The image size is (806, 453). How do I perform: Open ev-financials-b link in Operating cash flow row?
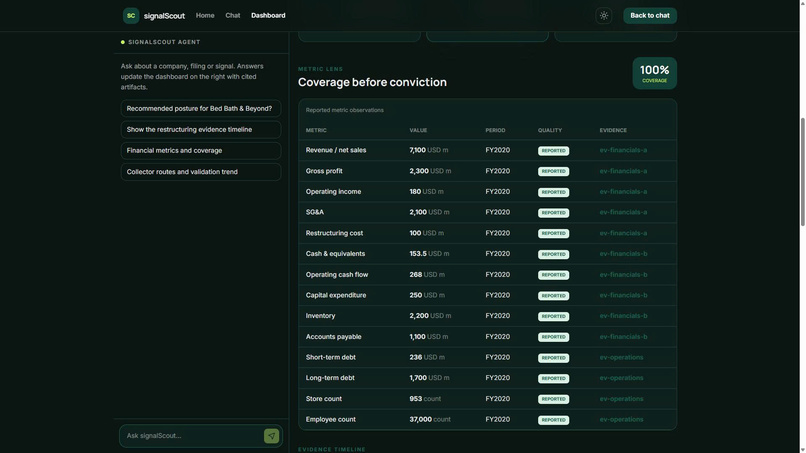623,275
